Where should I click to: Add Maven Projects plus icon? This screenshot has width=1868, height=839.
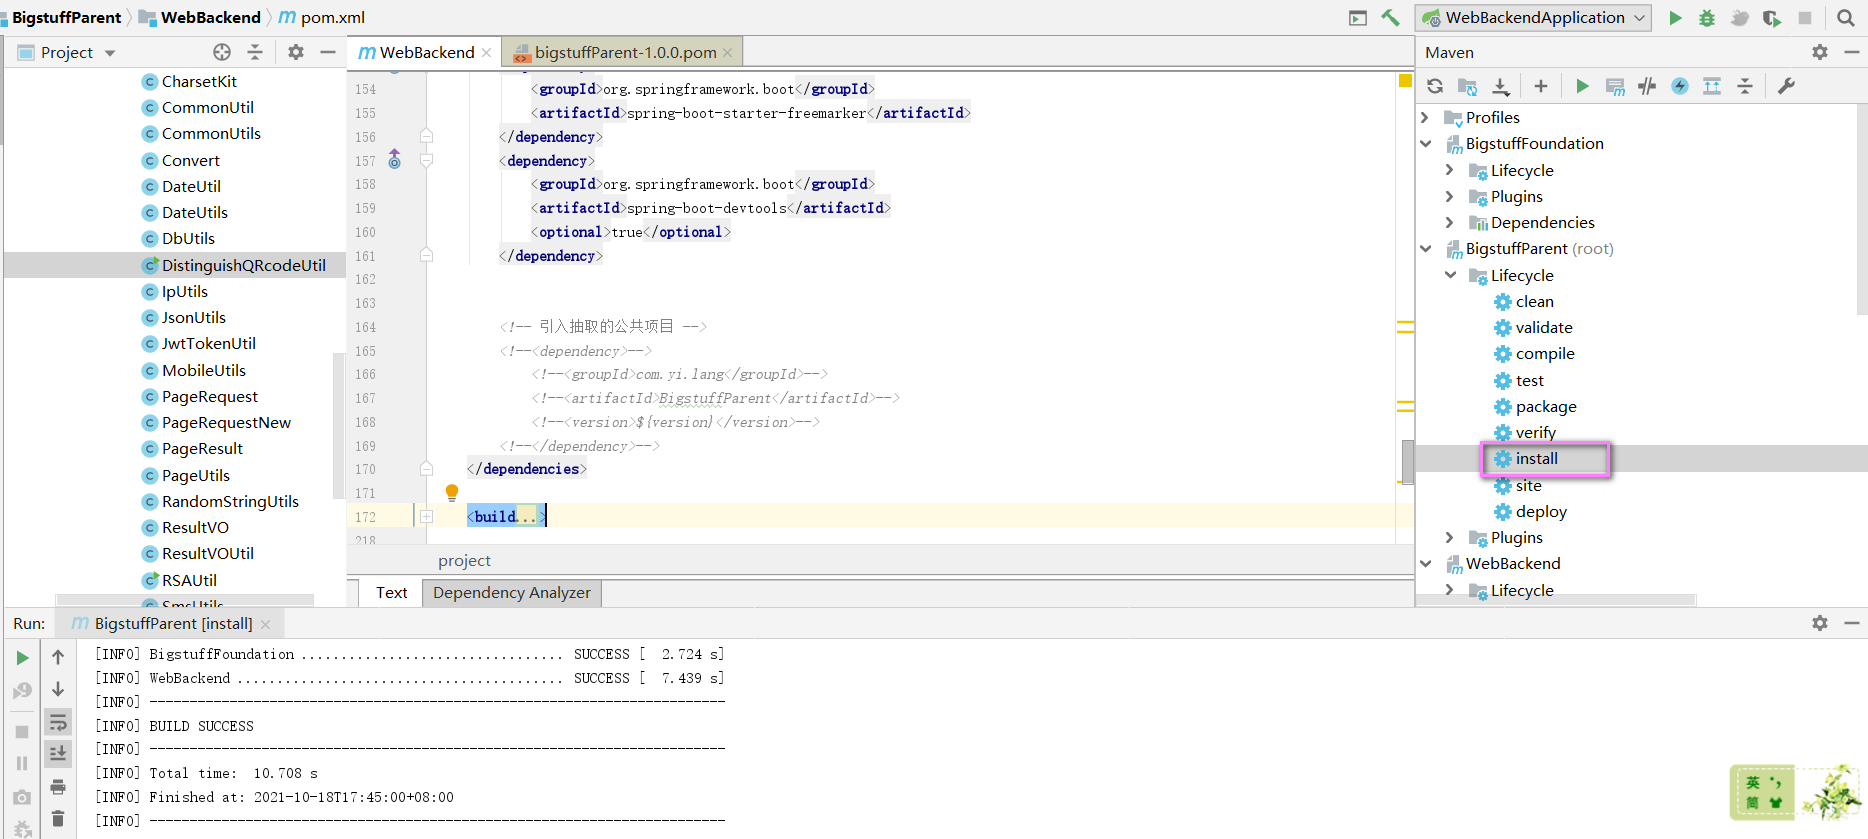pos(1541,86)
